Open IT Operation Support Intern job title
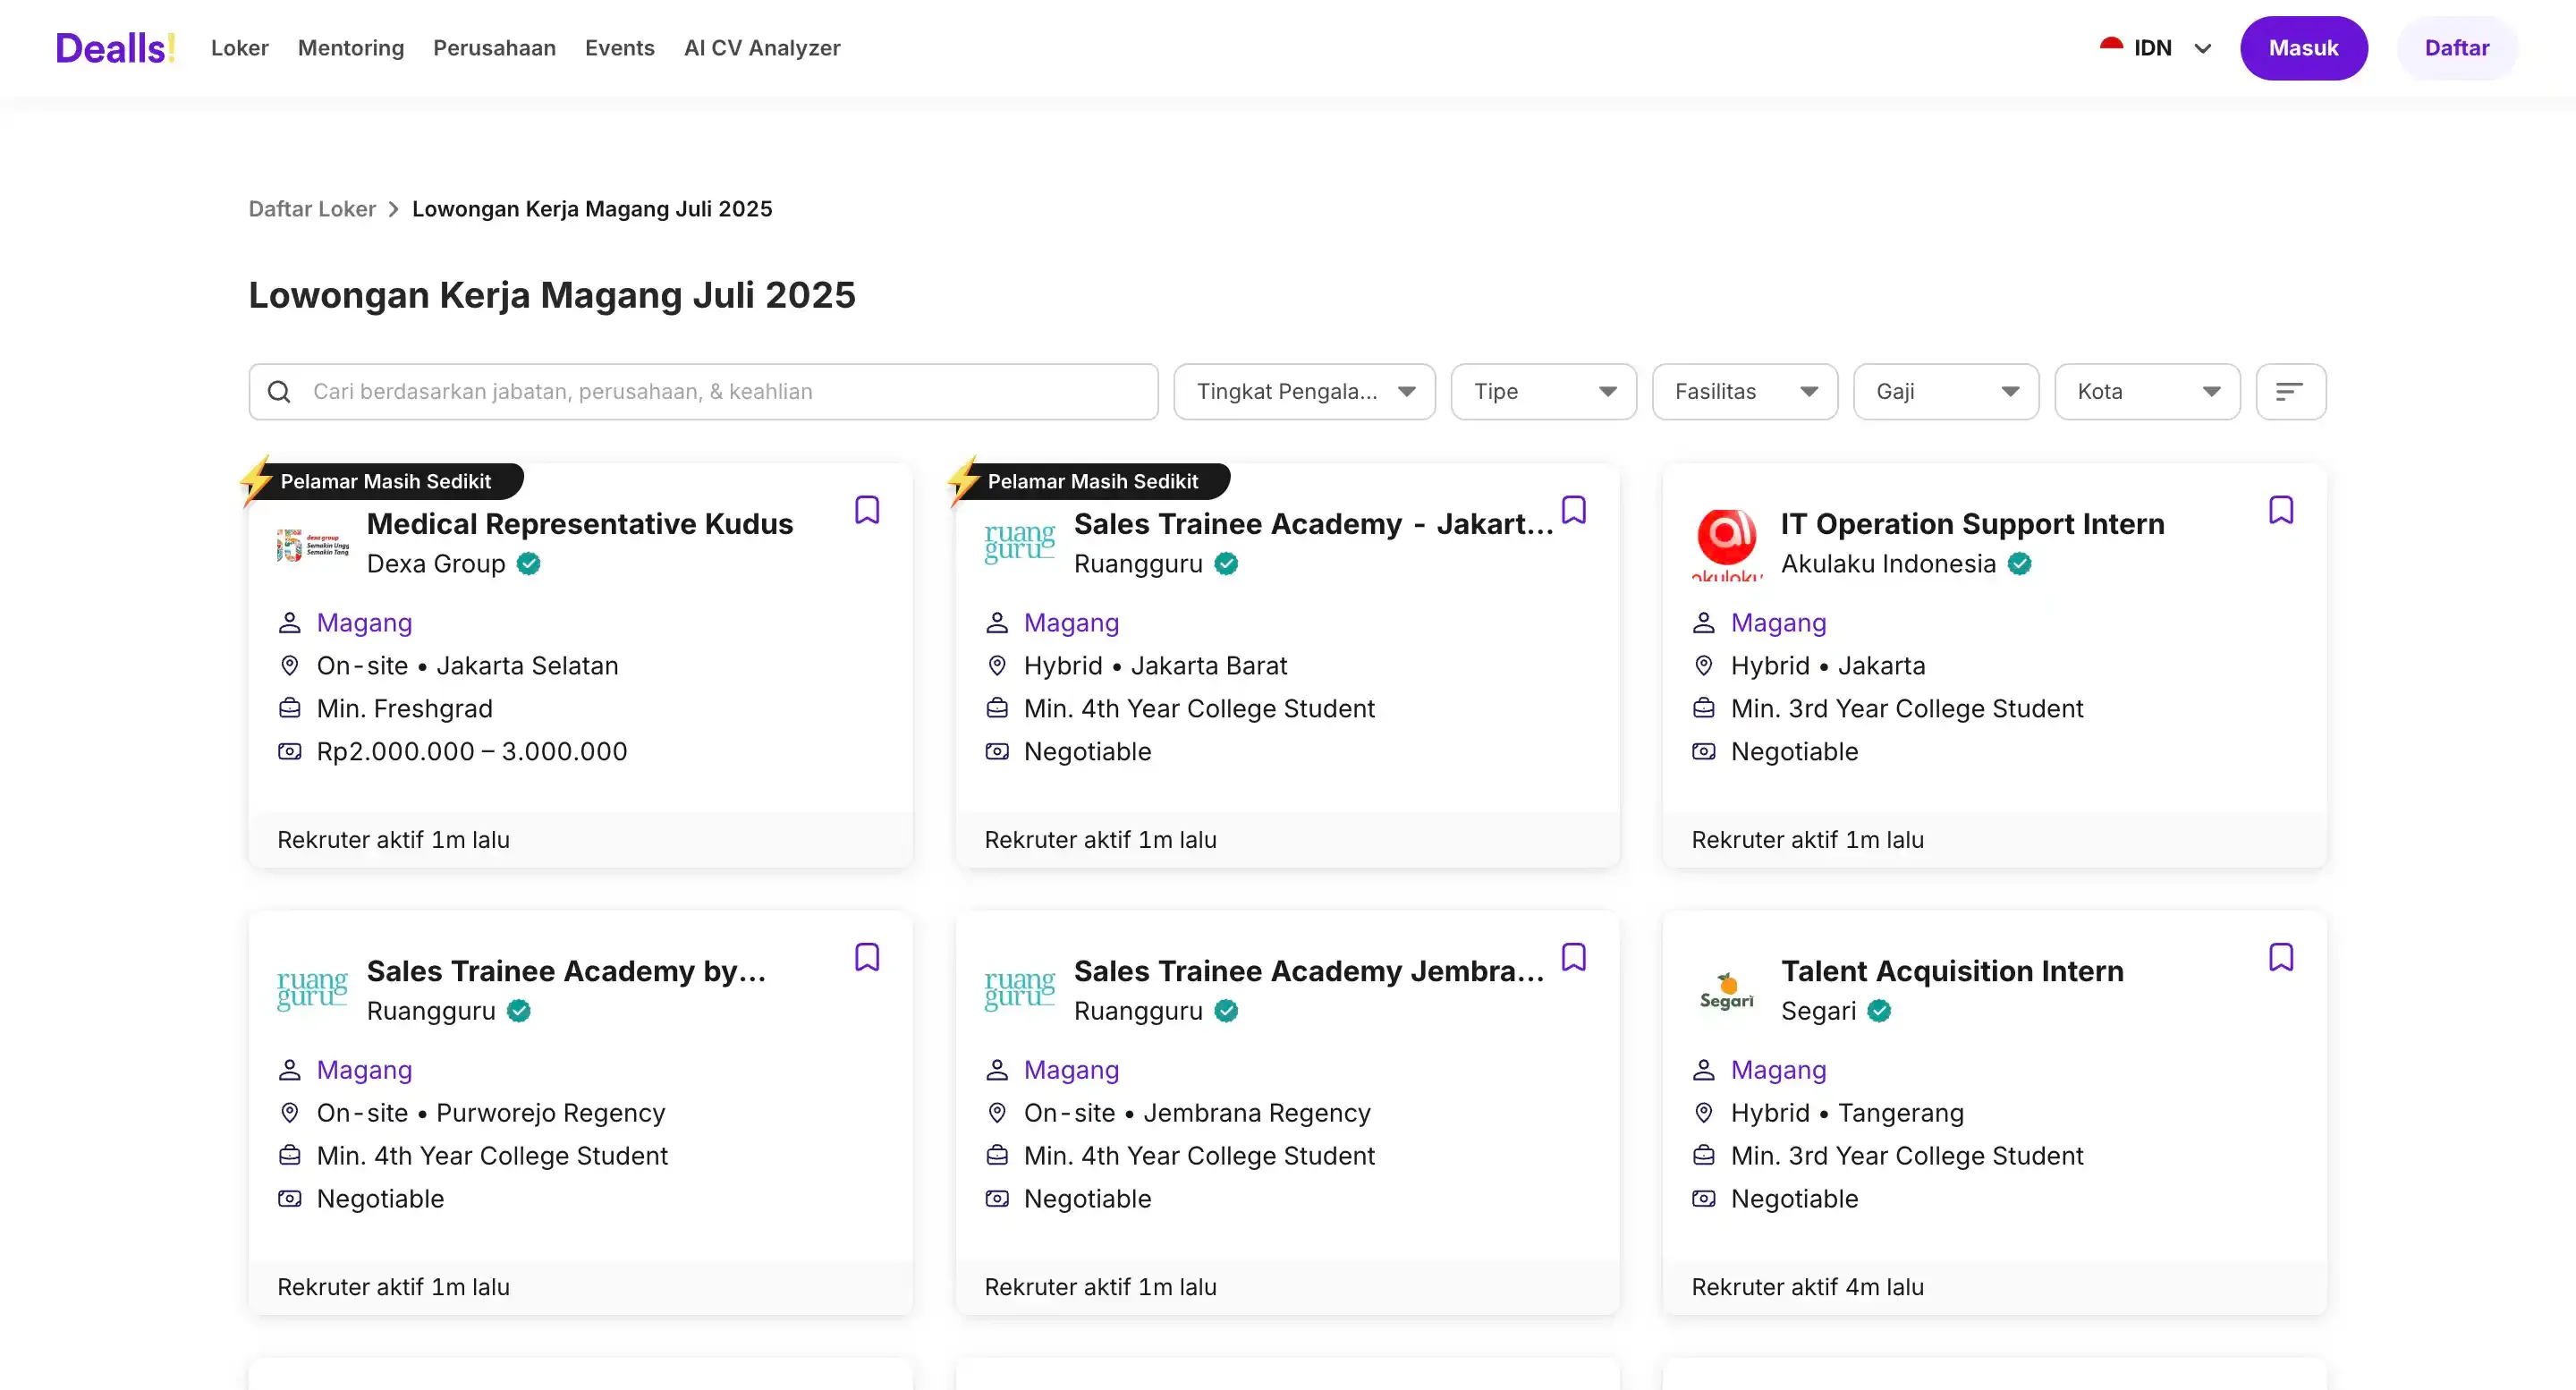Screen dimensions: 2576x1390 tap(1972, 524)
